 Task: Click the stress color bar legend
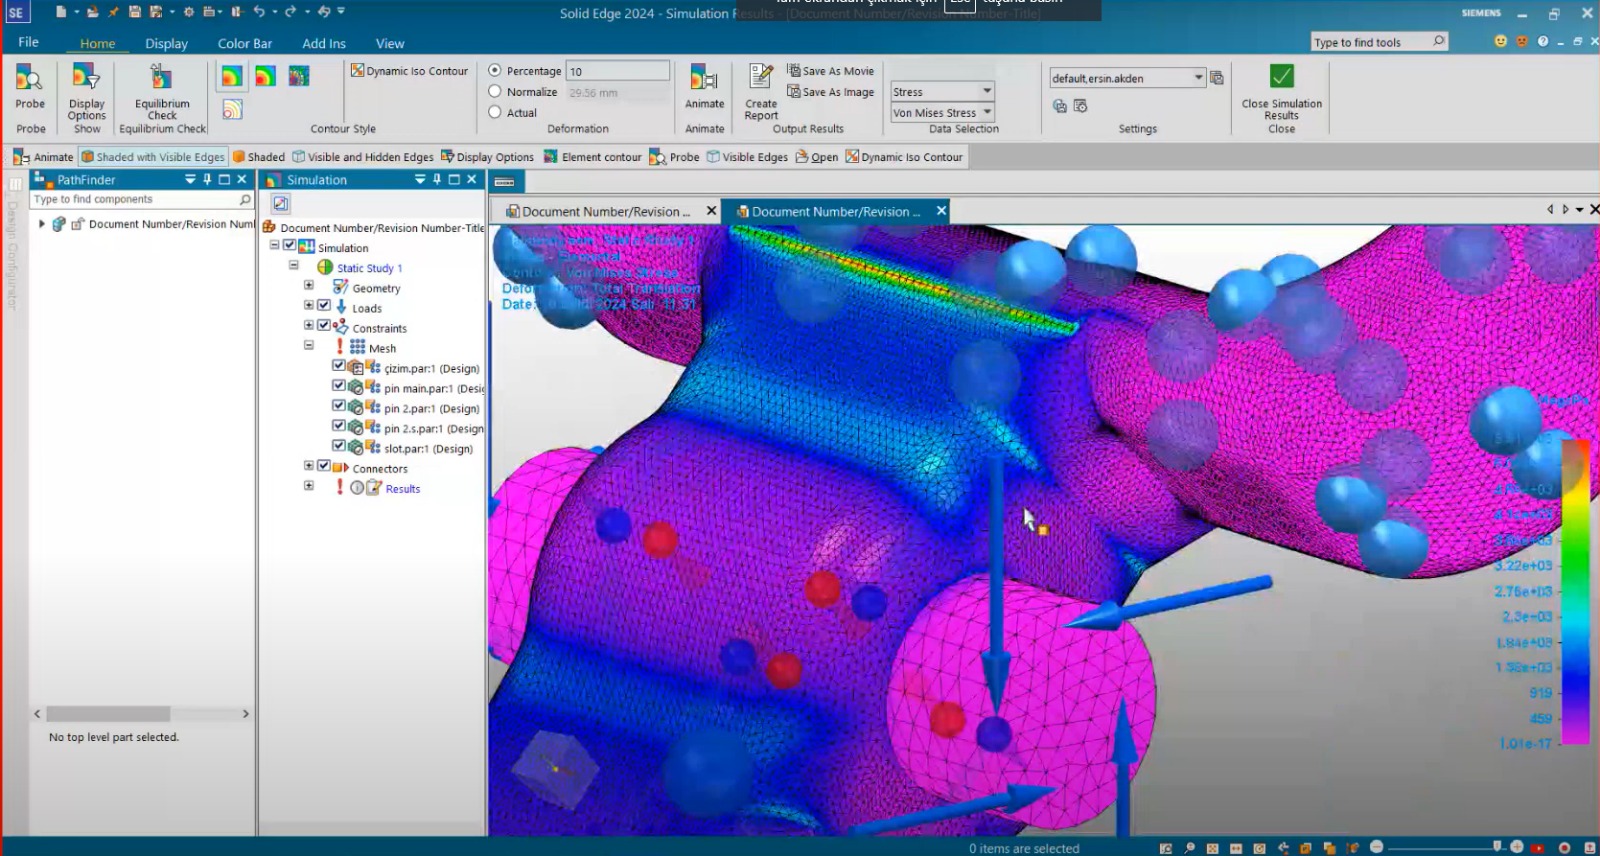[1575, 592]
